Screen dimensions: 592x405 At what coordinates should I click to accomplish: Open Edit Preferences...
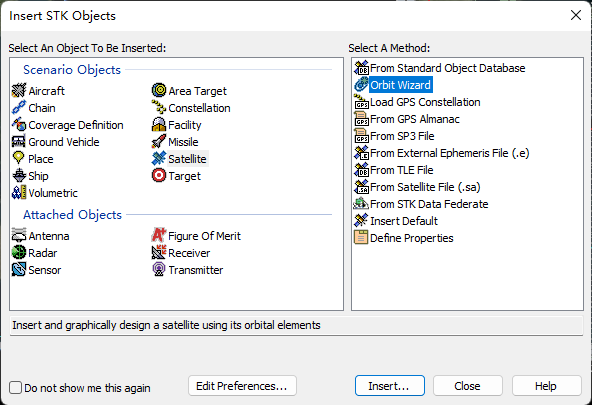[x=242, y=386]
